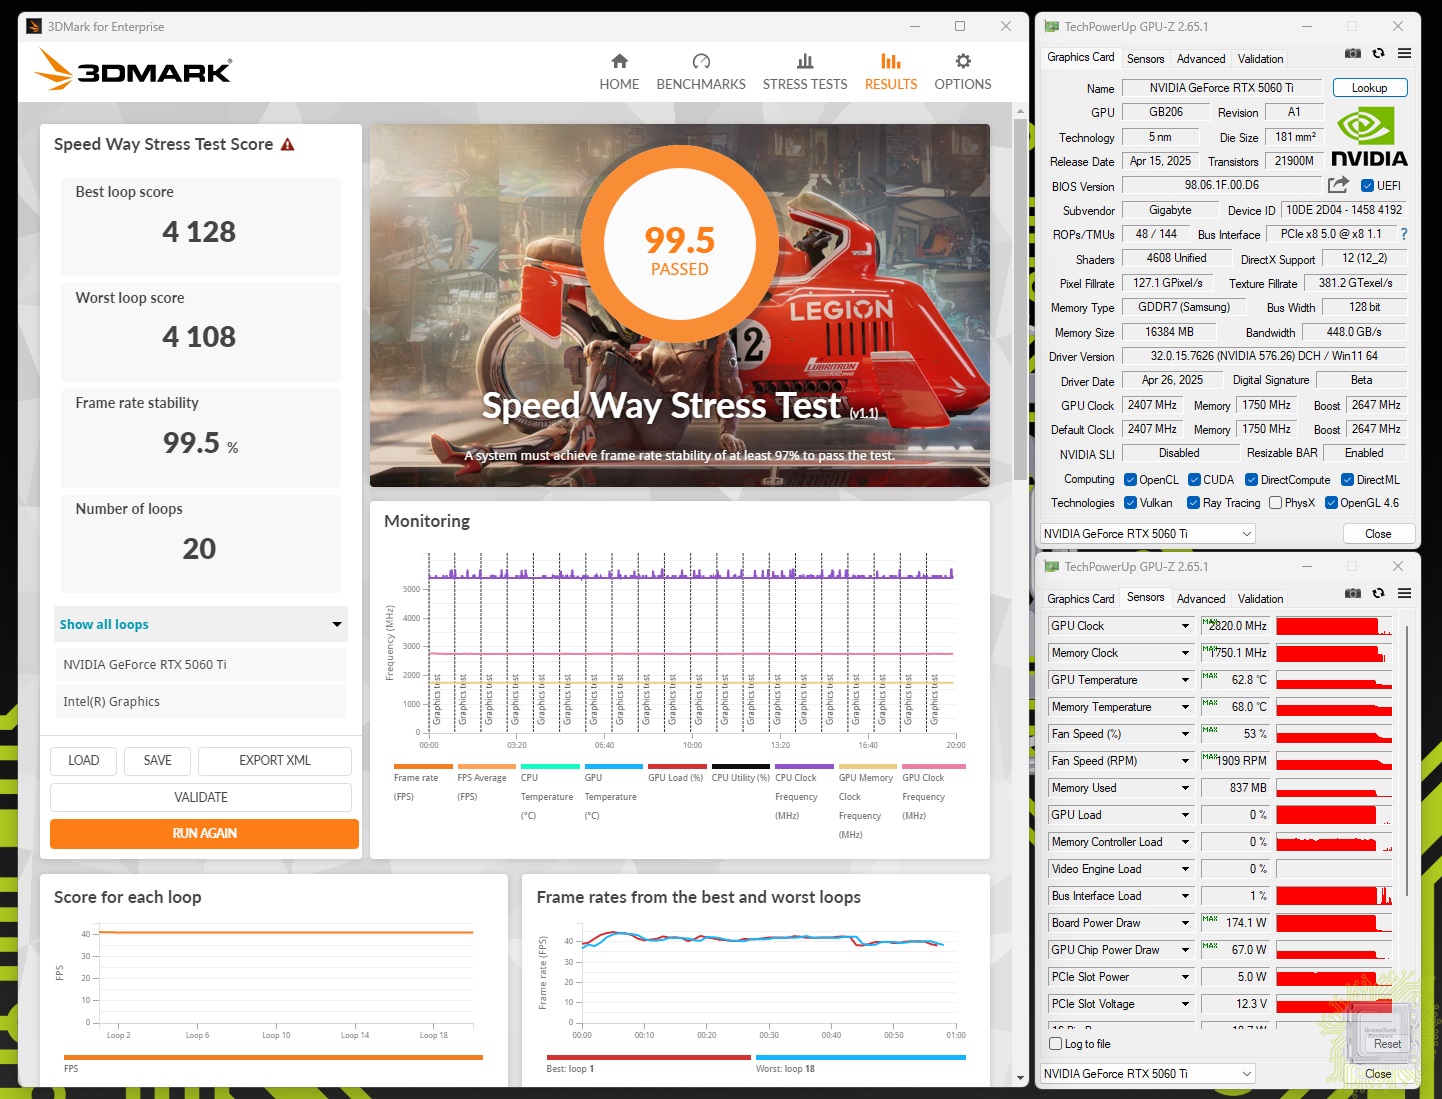This screenshot has width=1442, height=1099.
Task: Click Close button in top GPU-Z window
Action: point(1378,534)
